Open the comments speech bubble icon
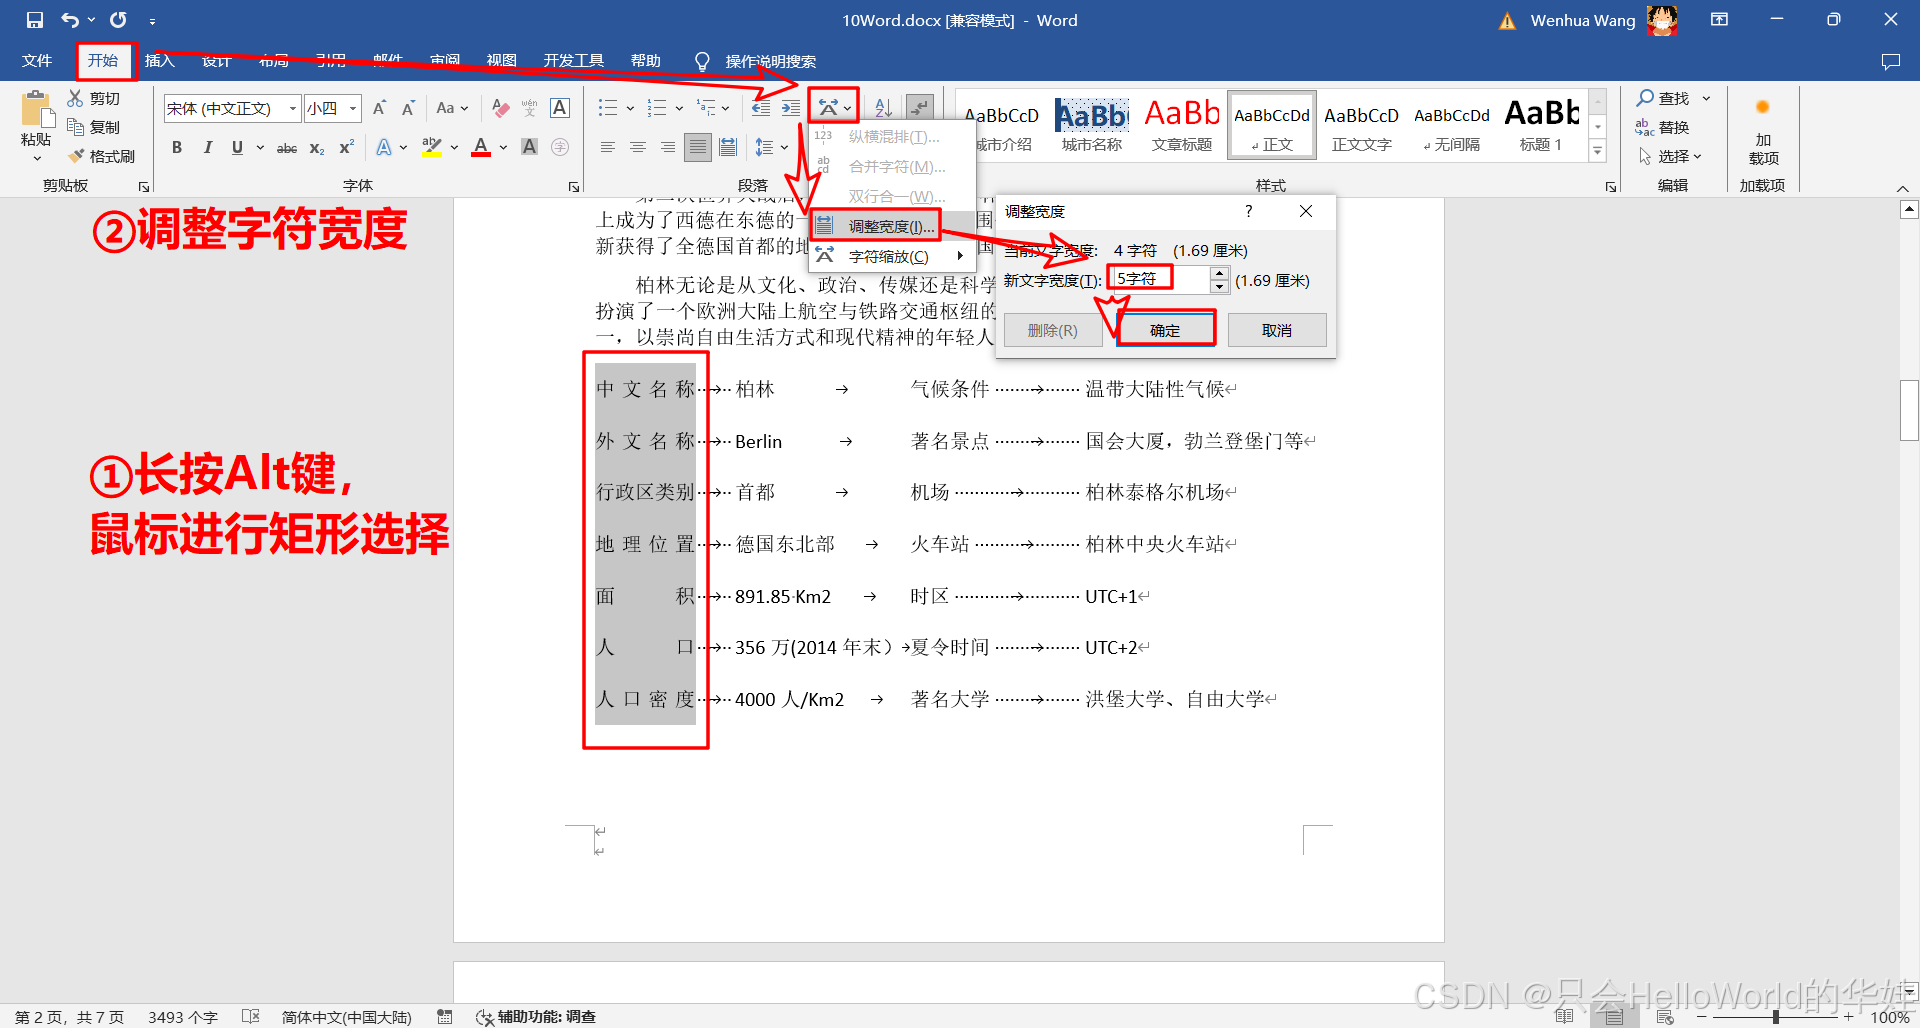1920x1028 pixels. (x=1890, y=61)
